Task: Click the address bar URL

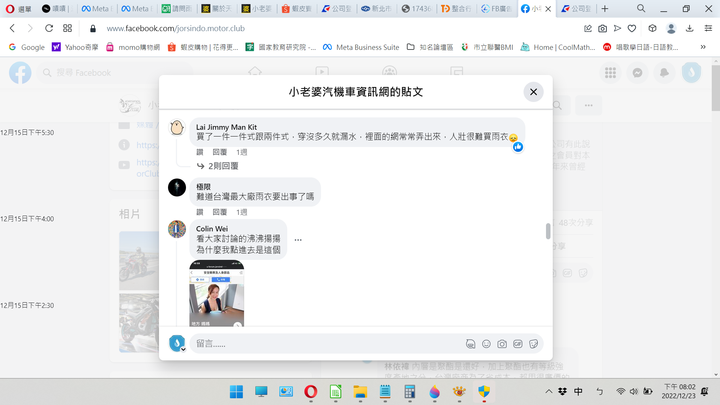Action: [176, 28]
